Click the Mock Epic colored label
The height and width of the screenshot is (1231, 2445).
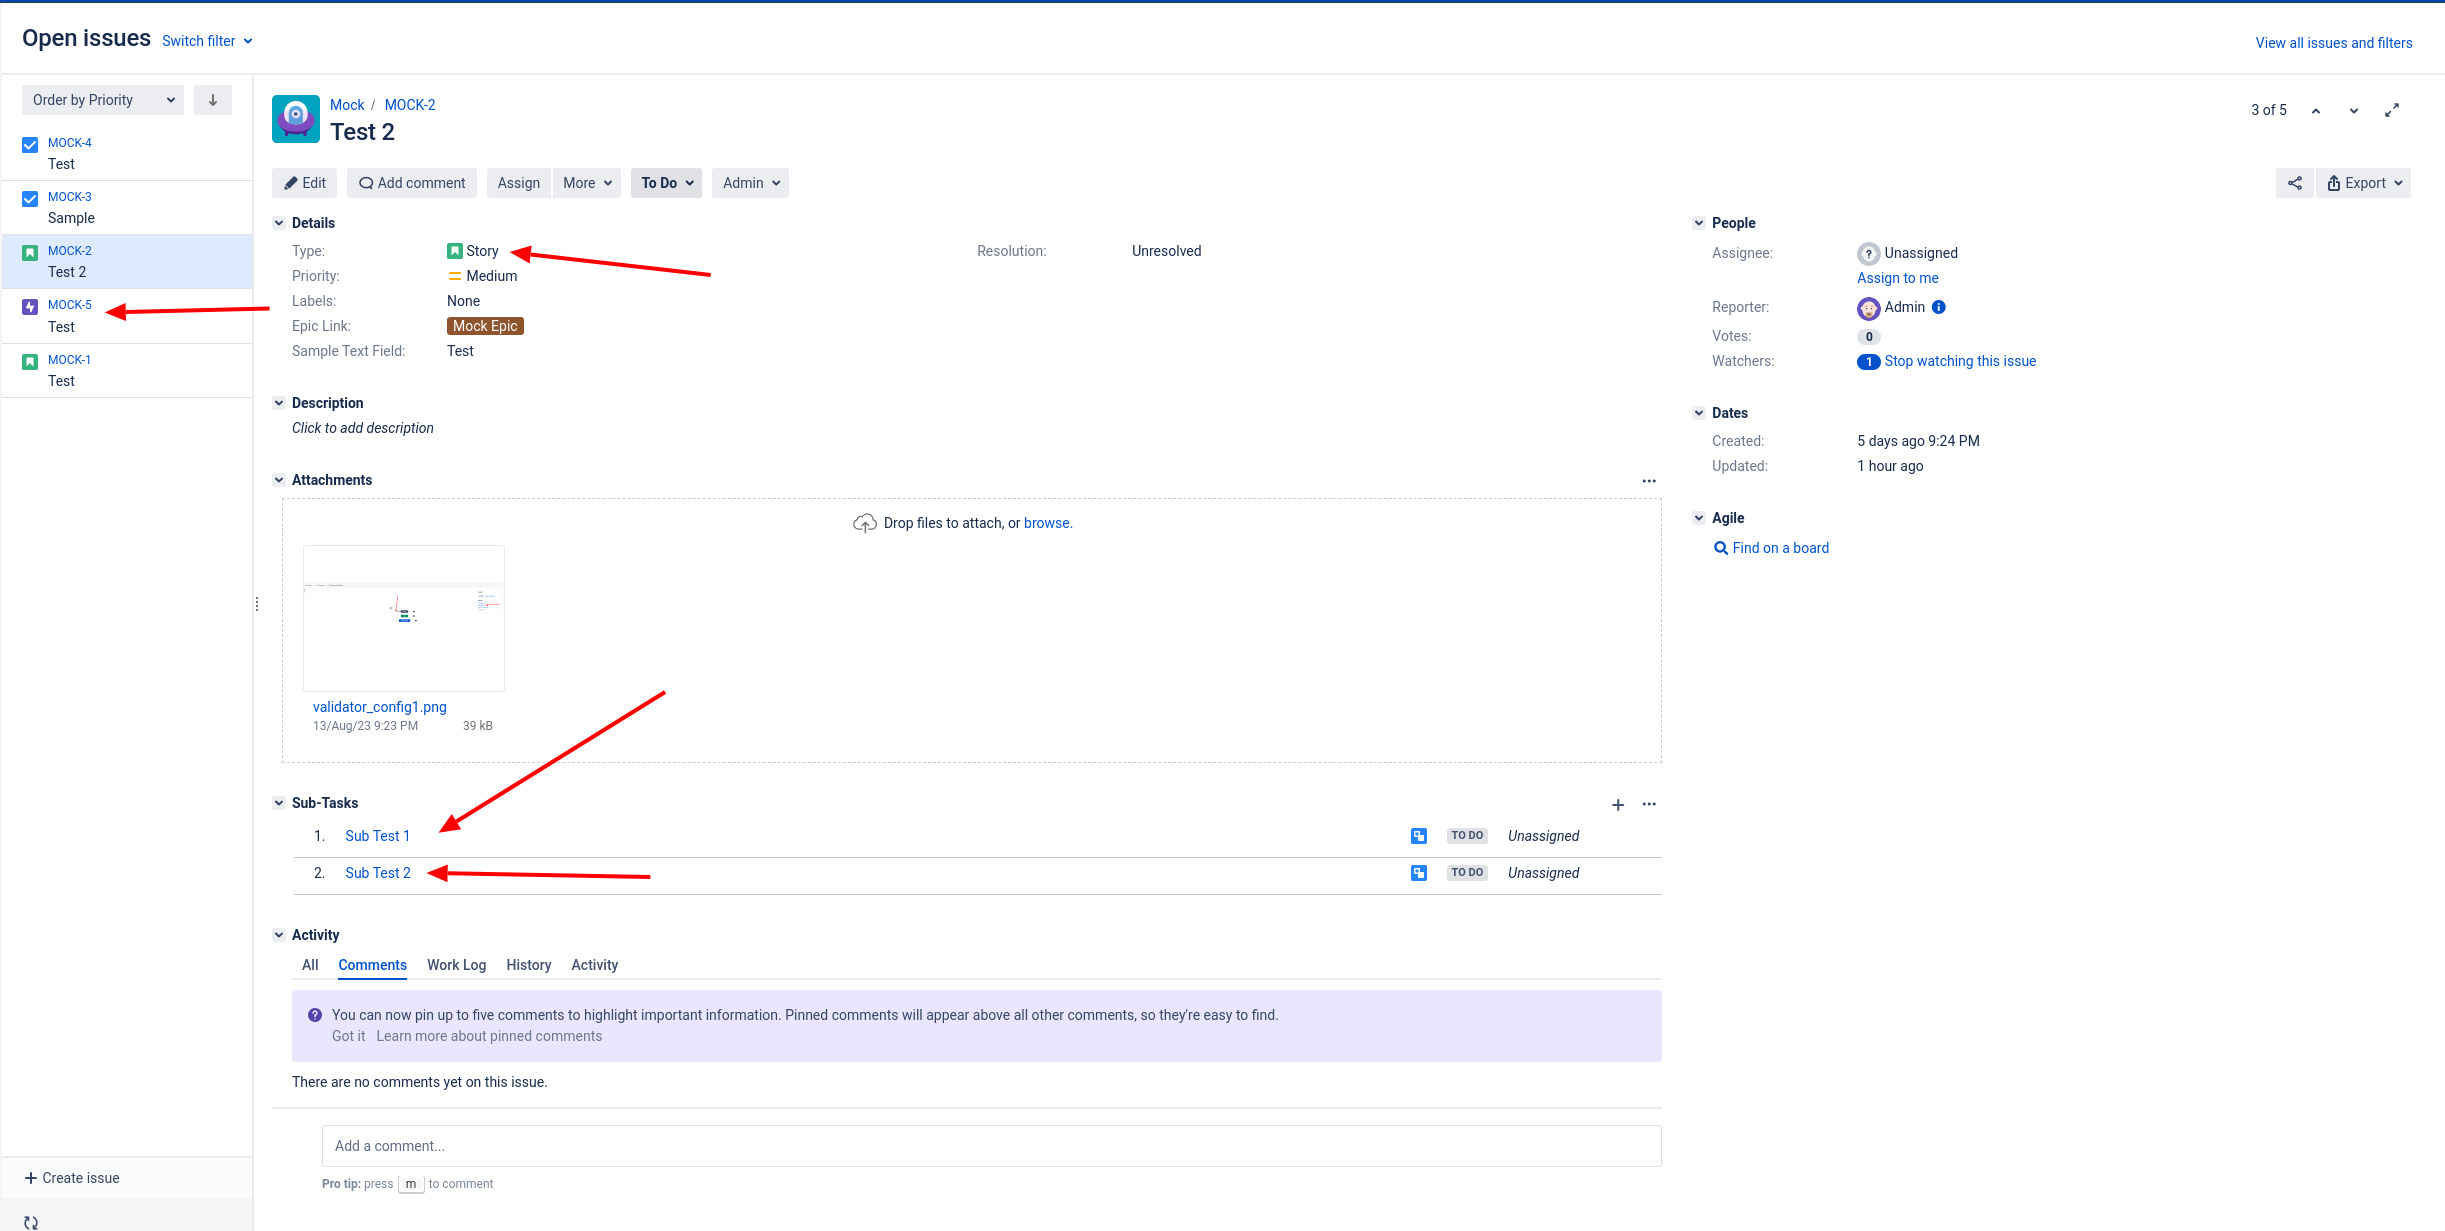(x=485, y=326)
